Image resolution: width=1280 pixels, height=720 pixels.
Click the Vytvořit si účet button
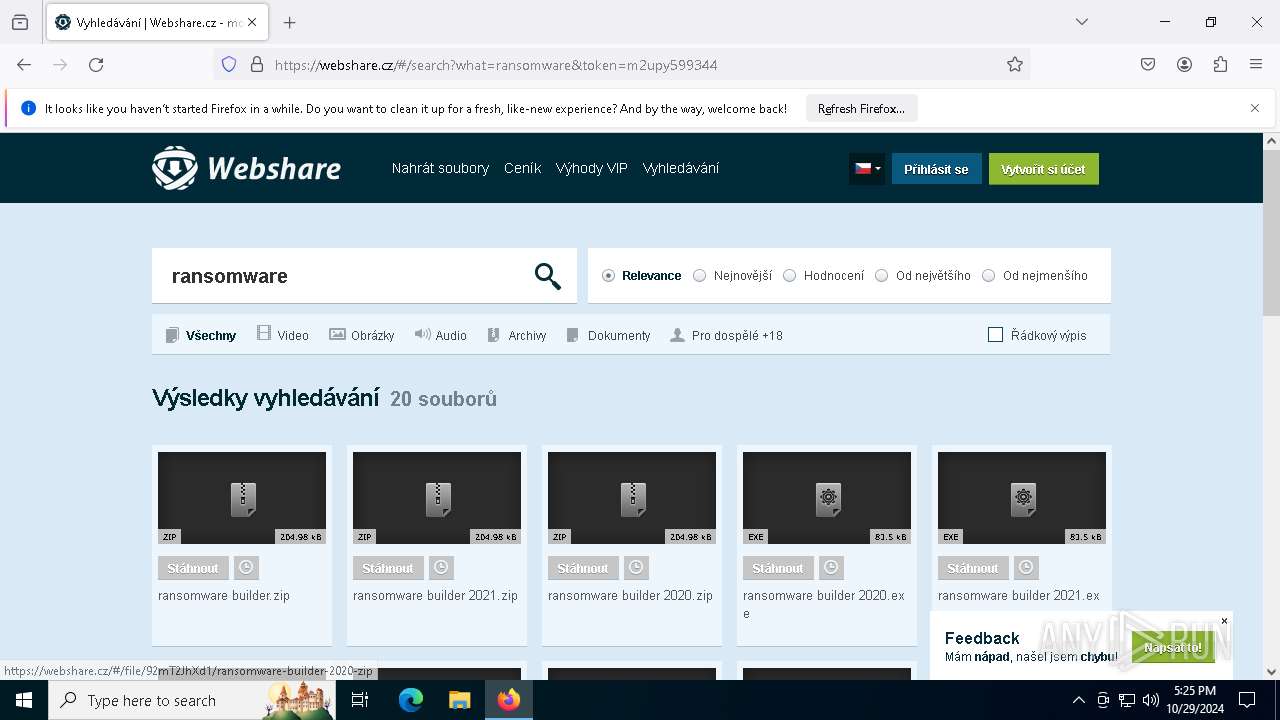click(x=1044, y=169)
